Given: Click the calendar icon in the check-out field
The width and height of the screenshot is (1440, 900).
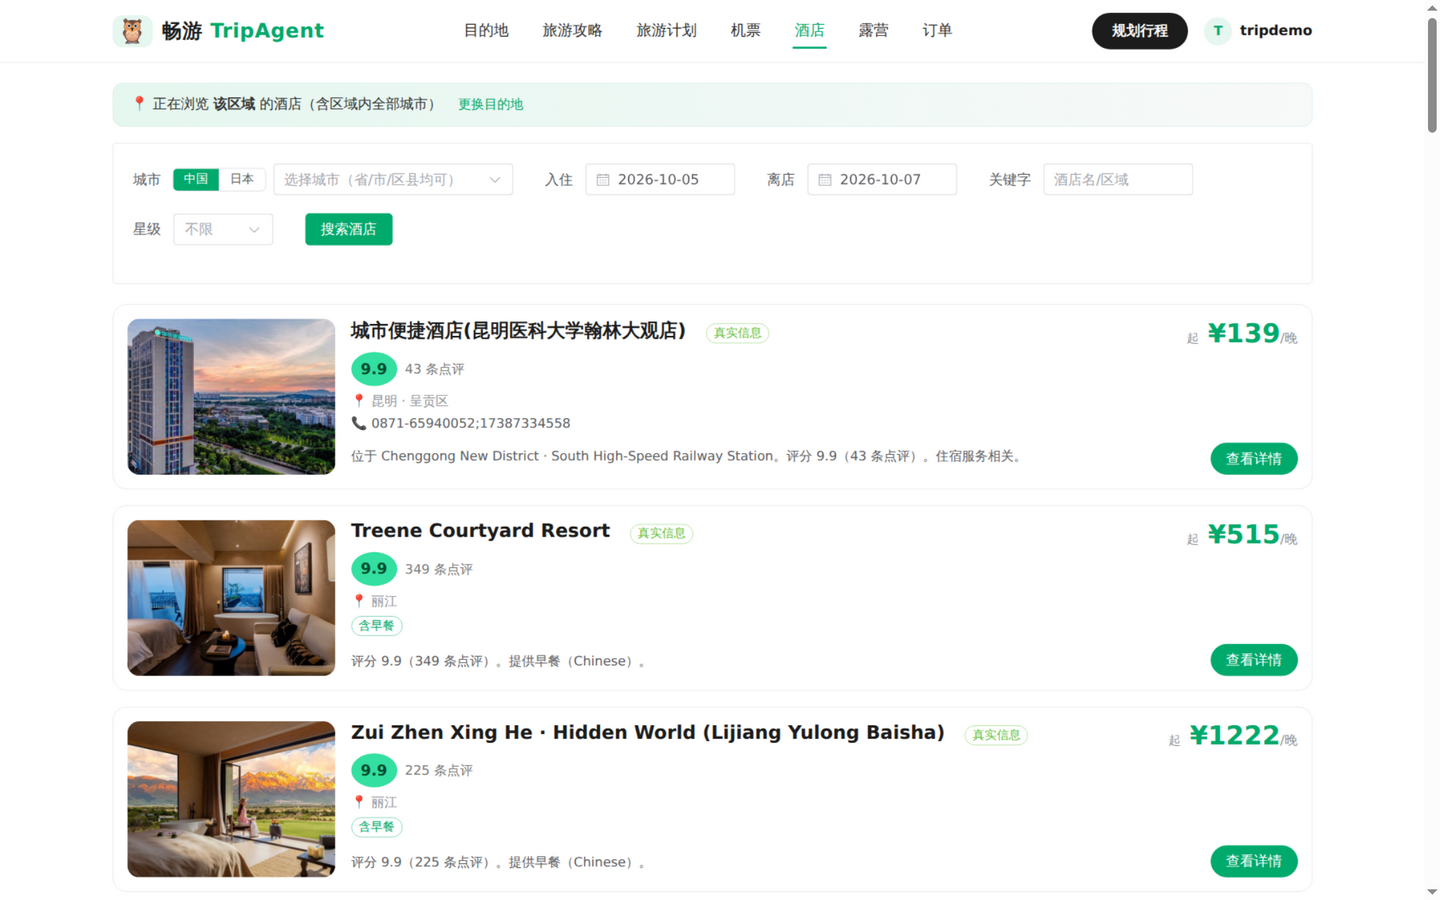Looking at the screenshot, I should 825,180.
